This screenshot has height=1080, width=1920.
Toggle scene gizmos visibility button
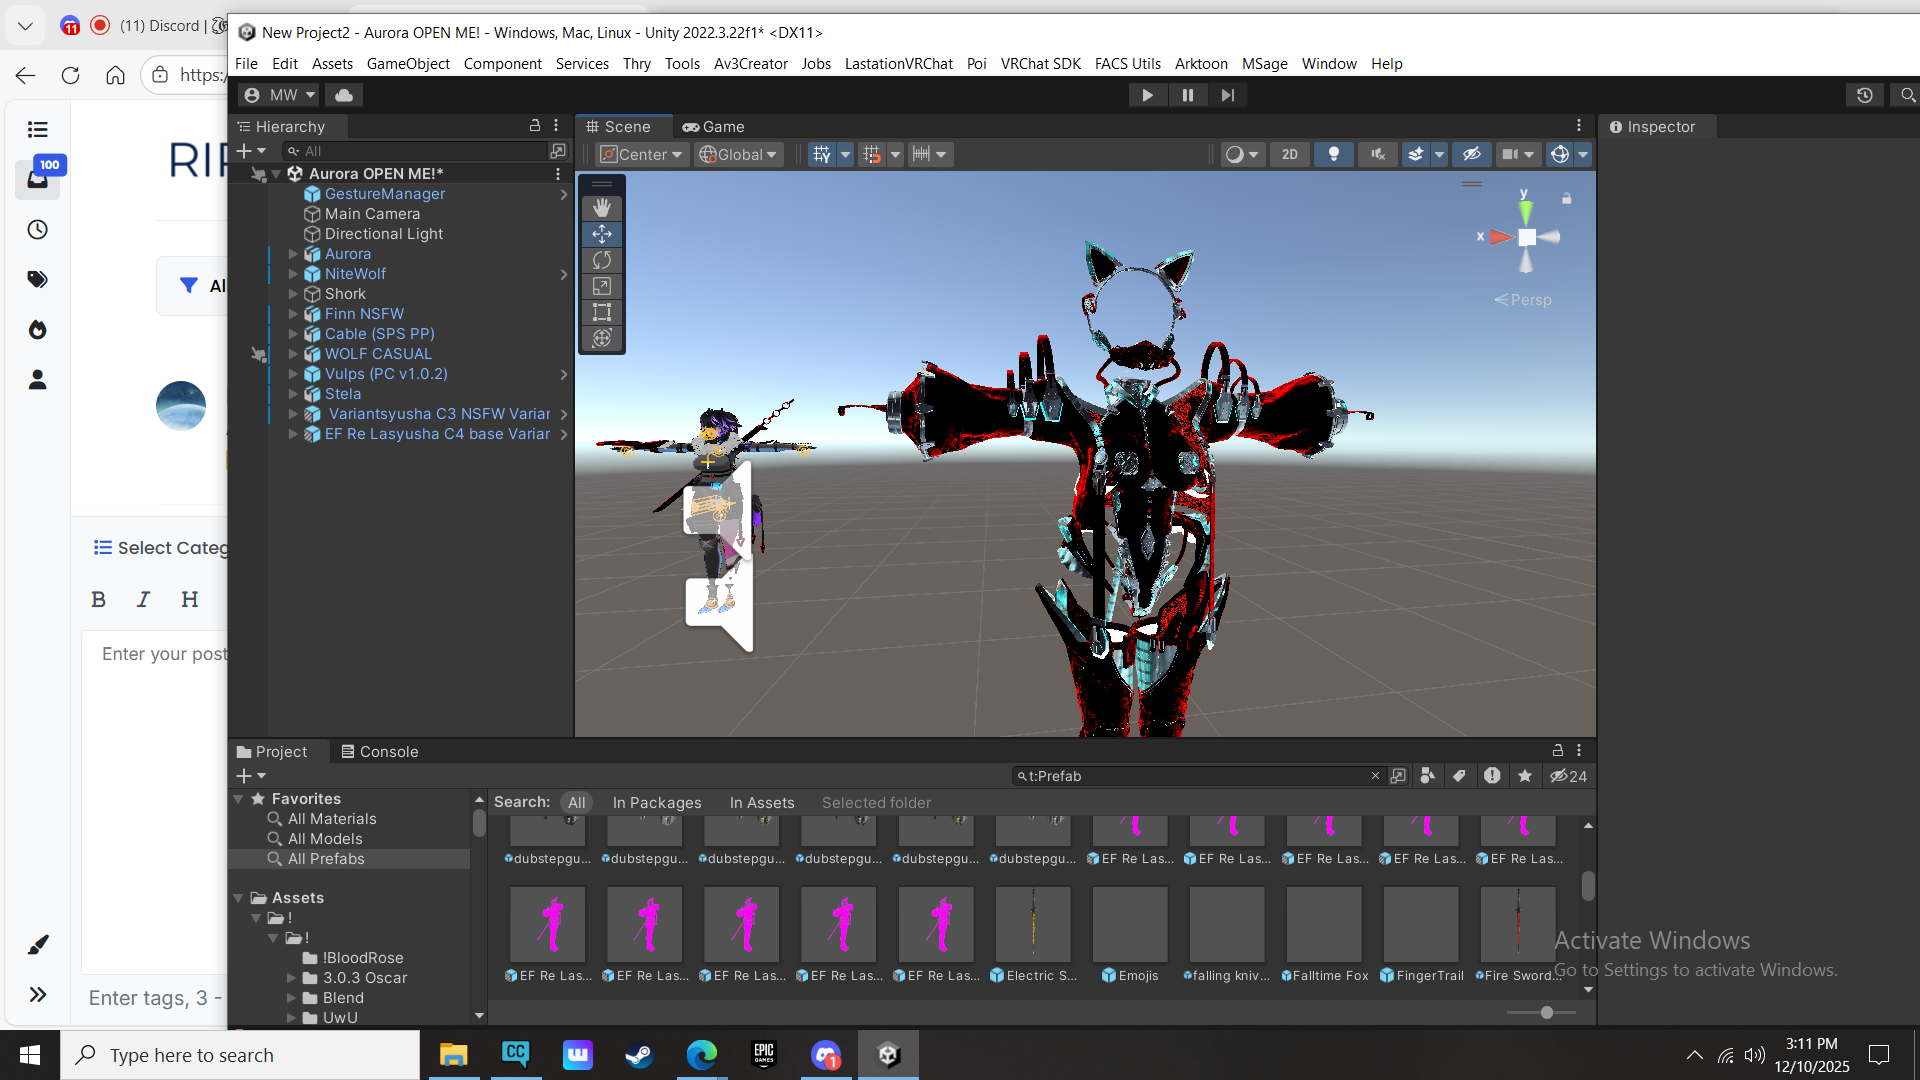(1559, 154)
